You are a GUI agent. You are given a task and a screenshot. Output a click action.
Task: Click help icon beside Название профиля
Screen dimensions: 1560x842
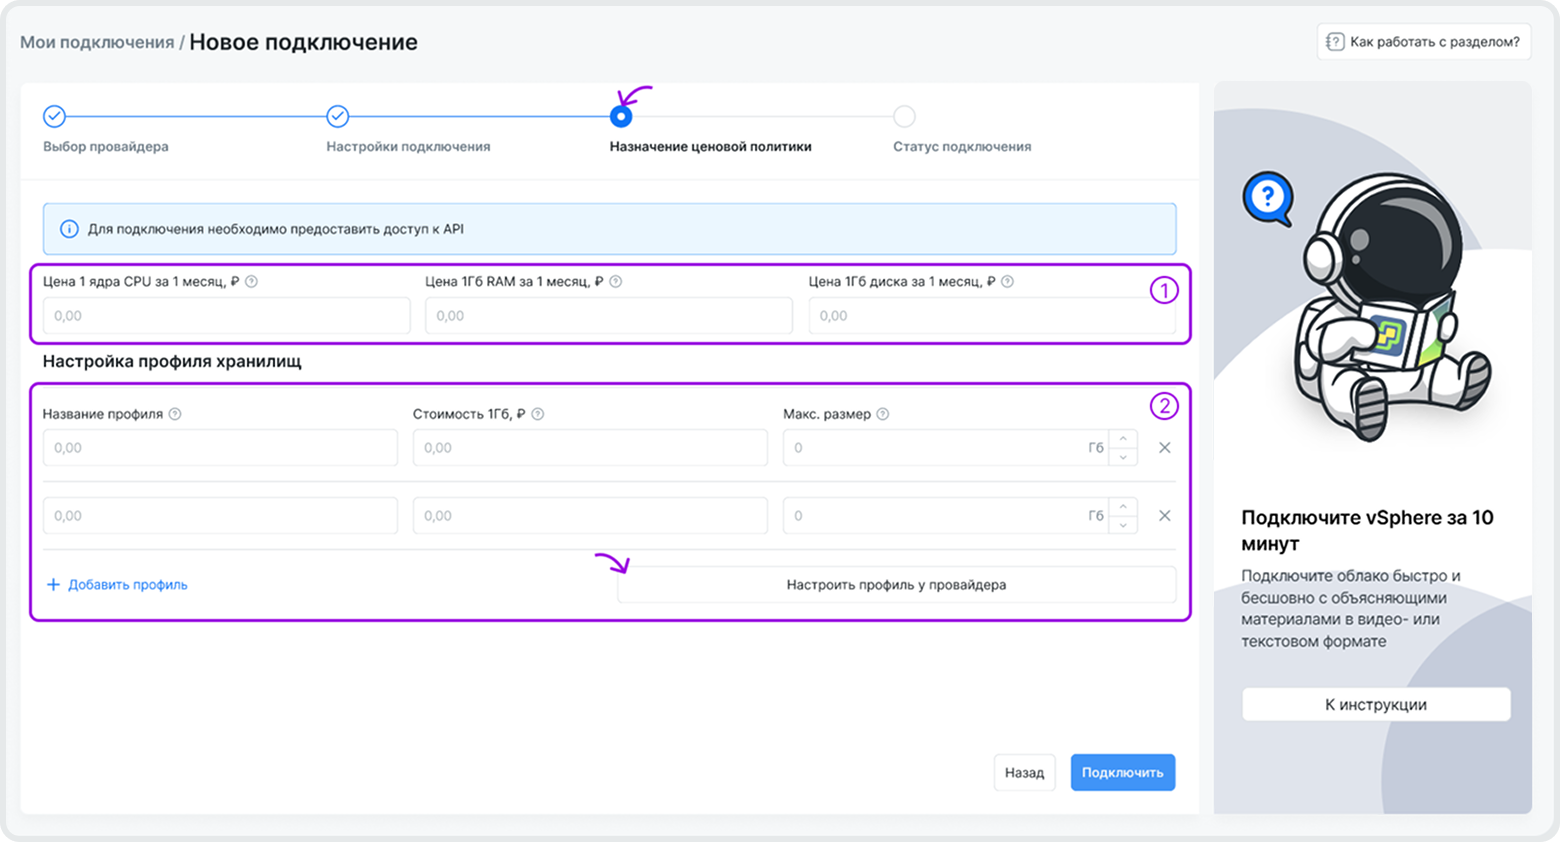tap(175, 414)
